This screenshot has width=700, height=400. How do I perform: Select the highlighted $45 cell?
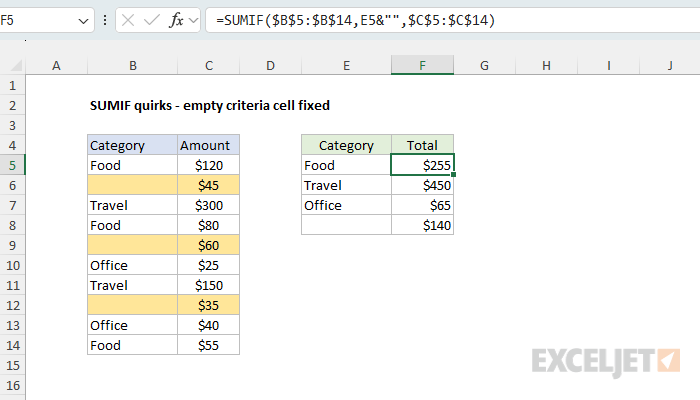tap(208, 185)
